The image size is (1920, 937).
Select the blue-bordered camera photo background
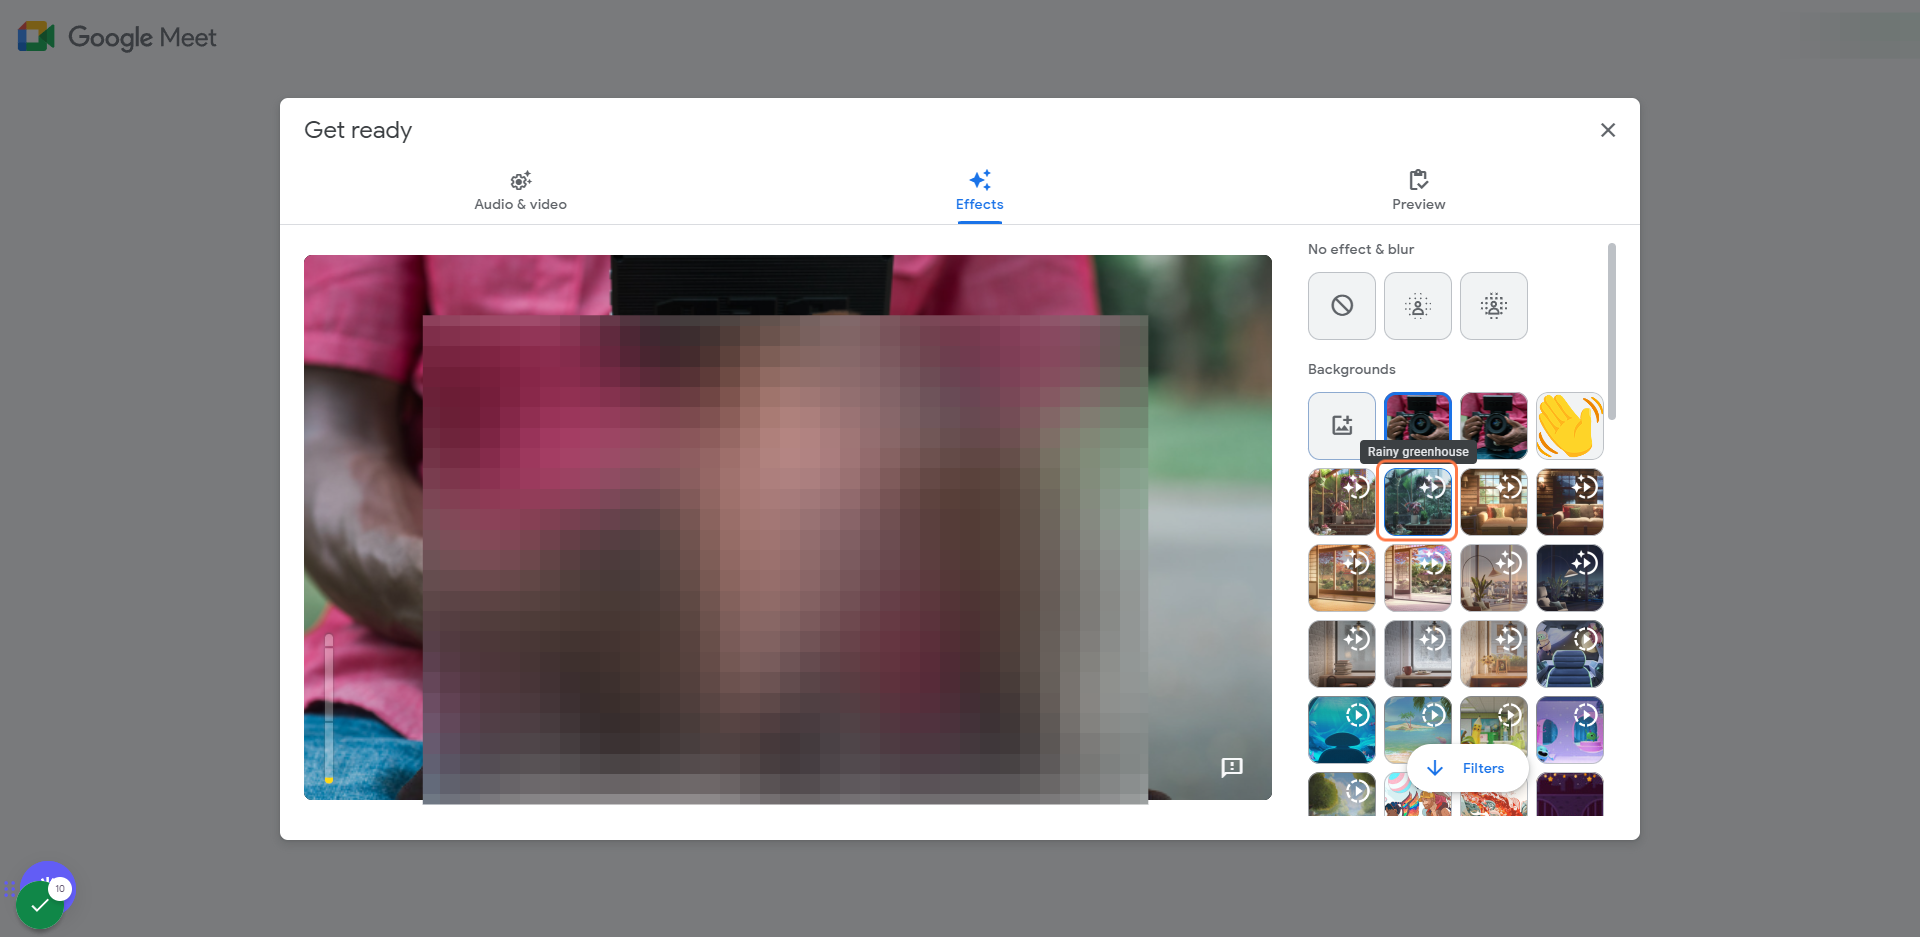click(1418, 426)
